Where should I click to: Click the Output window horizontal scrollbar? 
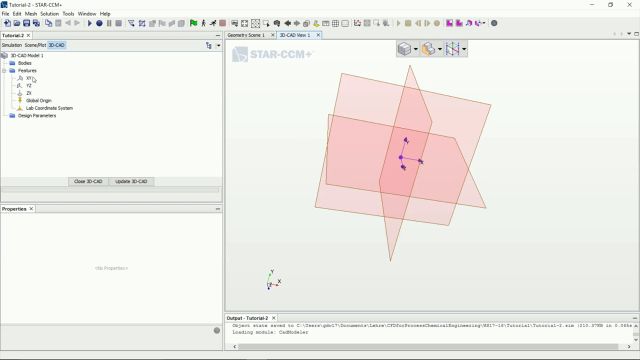pyautogui.click(x=428, y=347)
